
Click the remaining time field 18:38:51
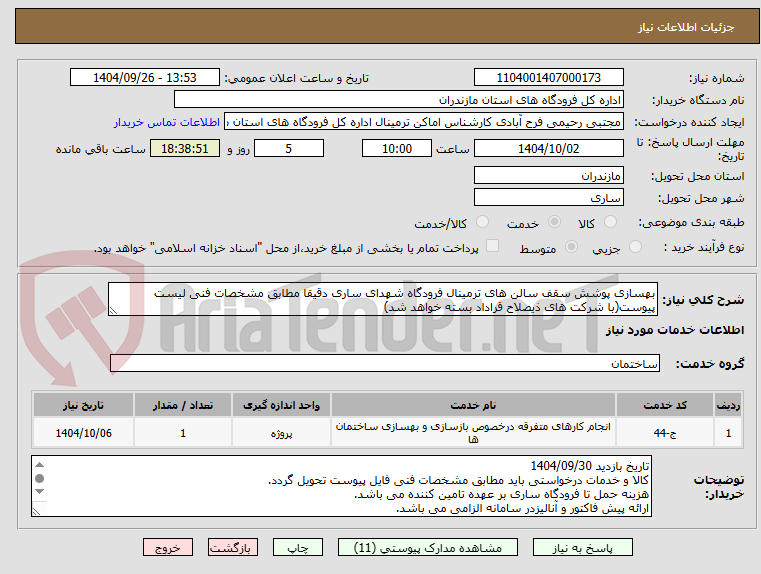point(185,148)
